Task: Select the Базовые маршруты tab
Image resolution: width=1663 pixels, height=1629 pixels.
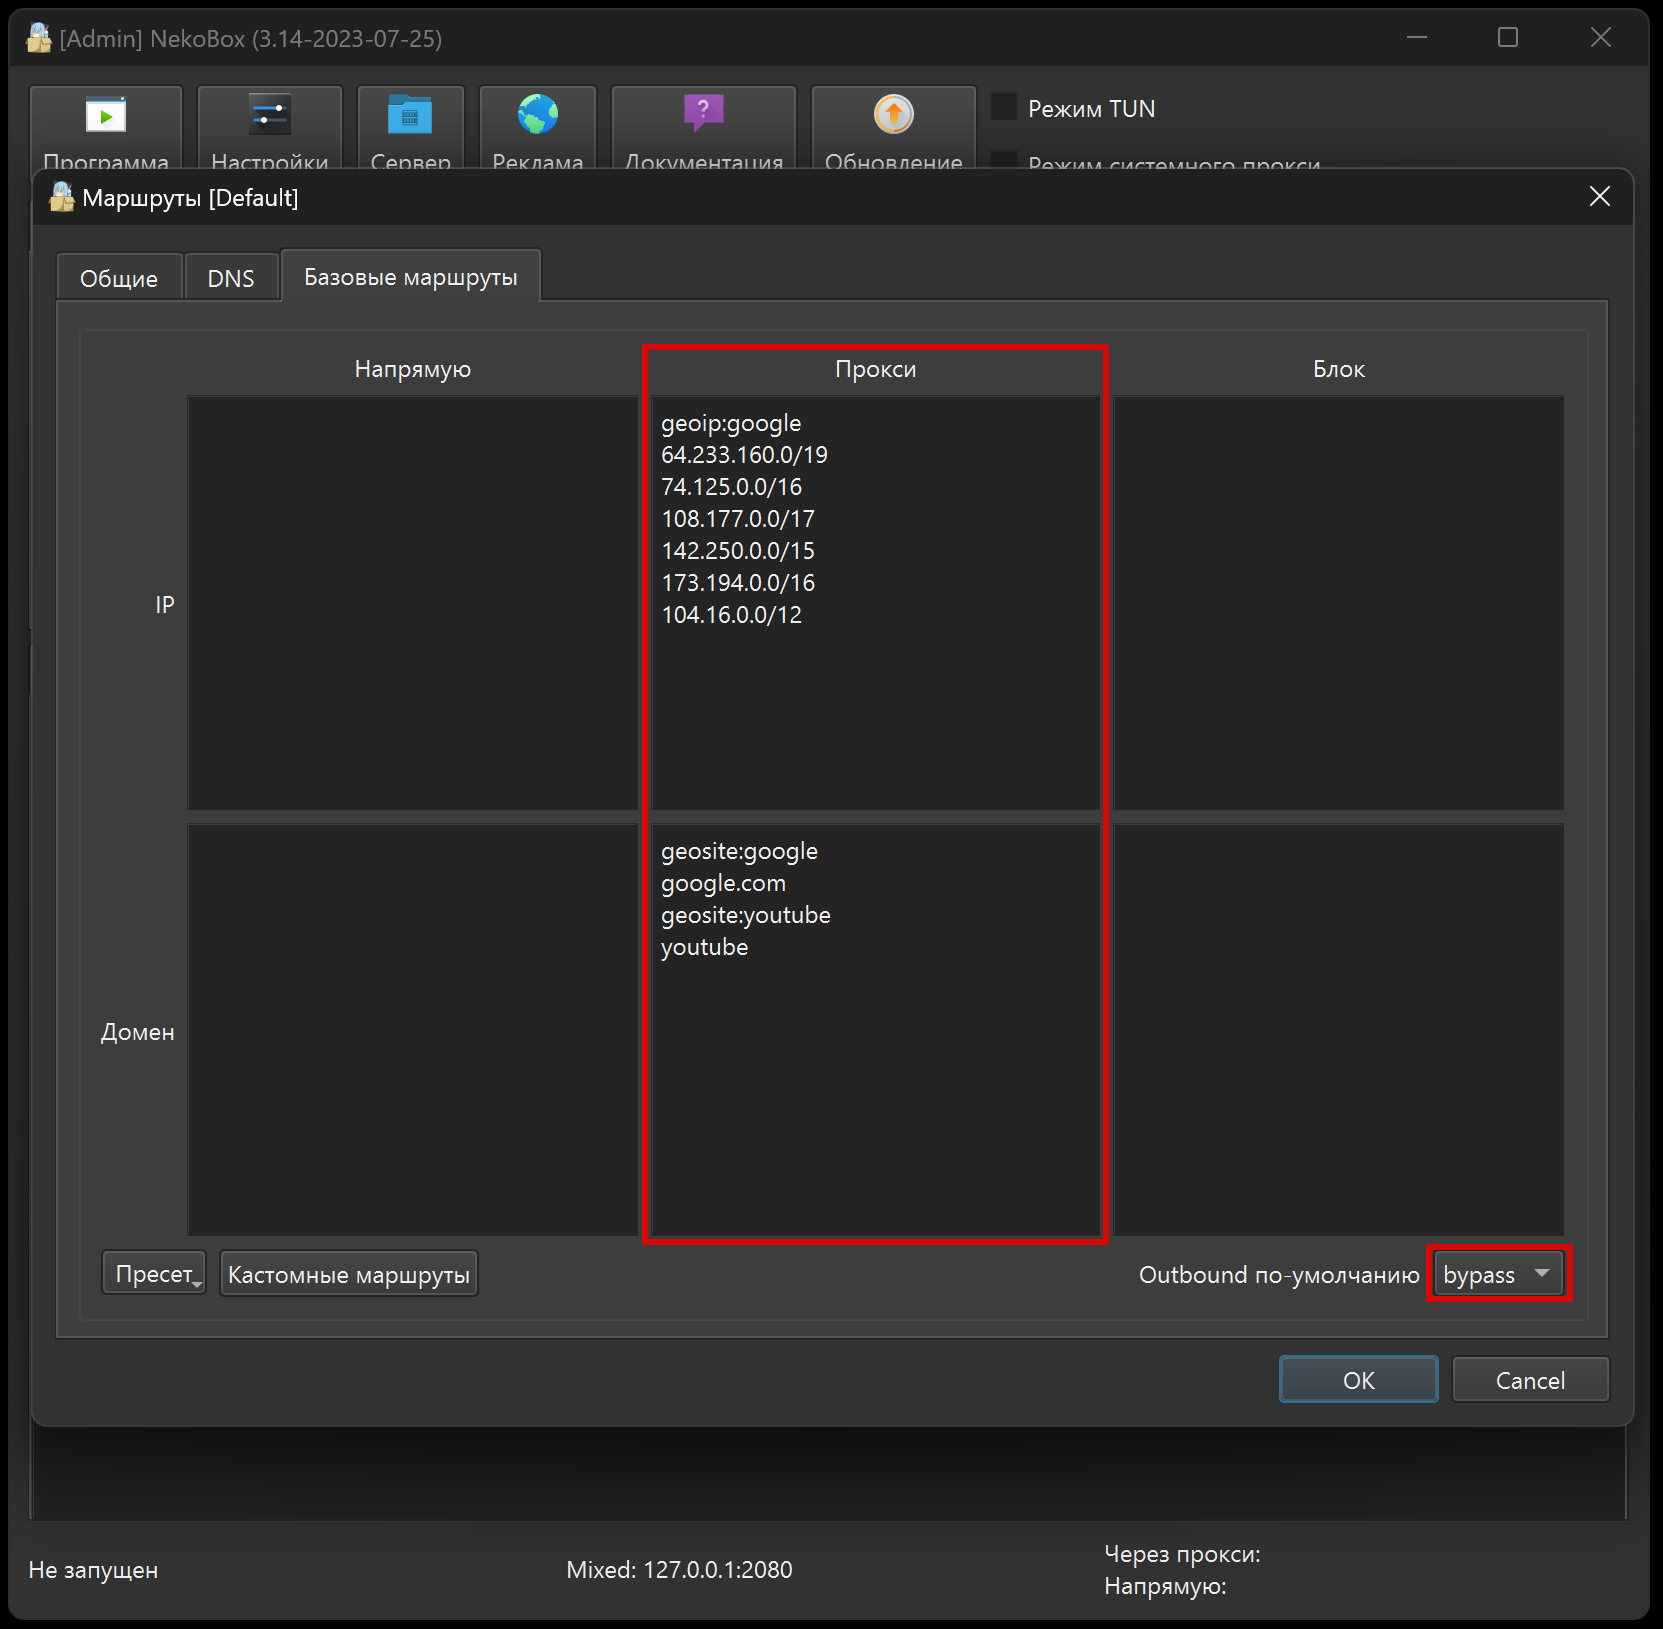Action: 410,277
